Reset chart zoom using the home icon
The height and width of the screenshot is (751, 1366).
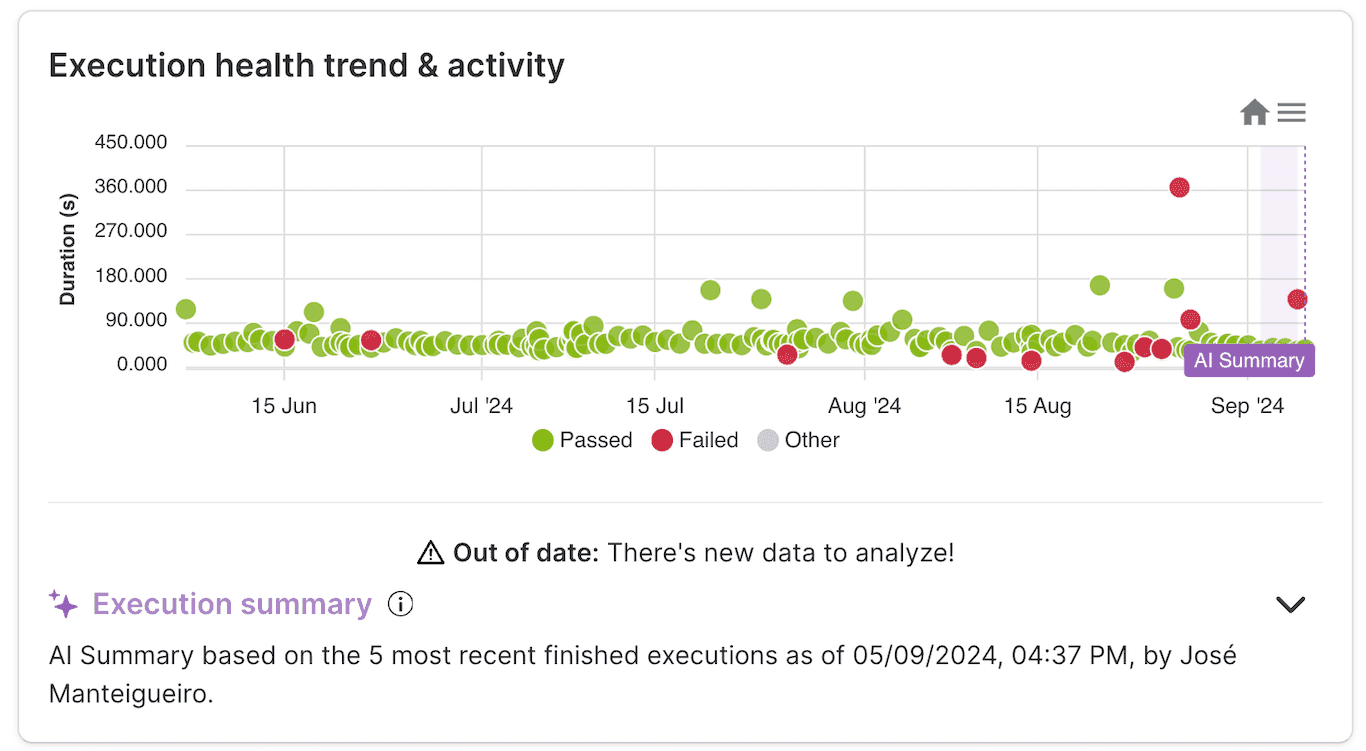1254,112
